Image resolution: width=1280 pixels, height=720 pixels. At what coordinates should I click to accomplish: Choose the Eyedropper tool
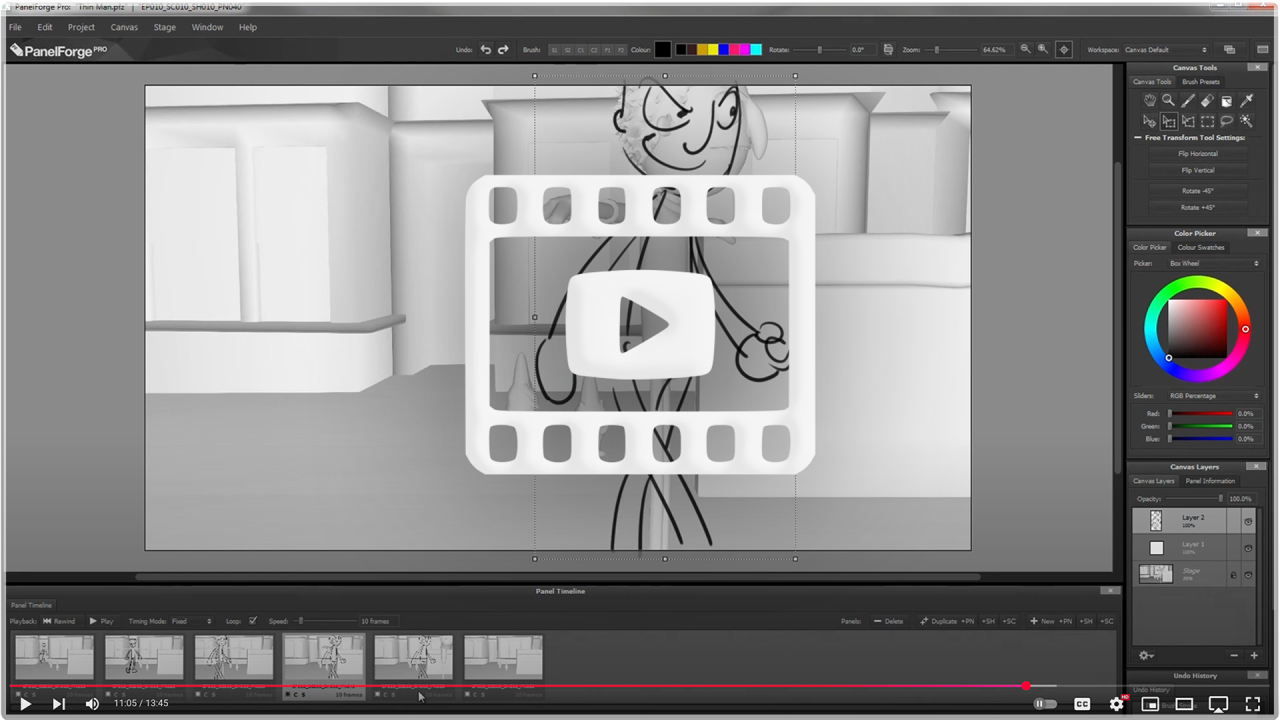pyautogui.click(x=1246, y=101)
